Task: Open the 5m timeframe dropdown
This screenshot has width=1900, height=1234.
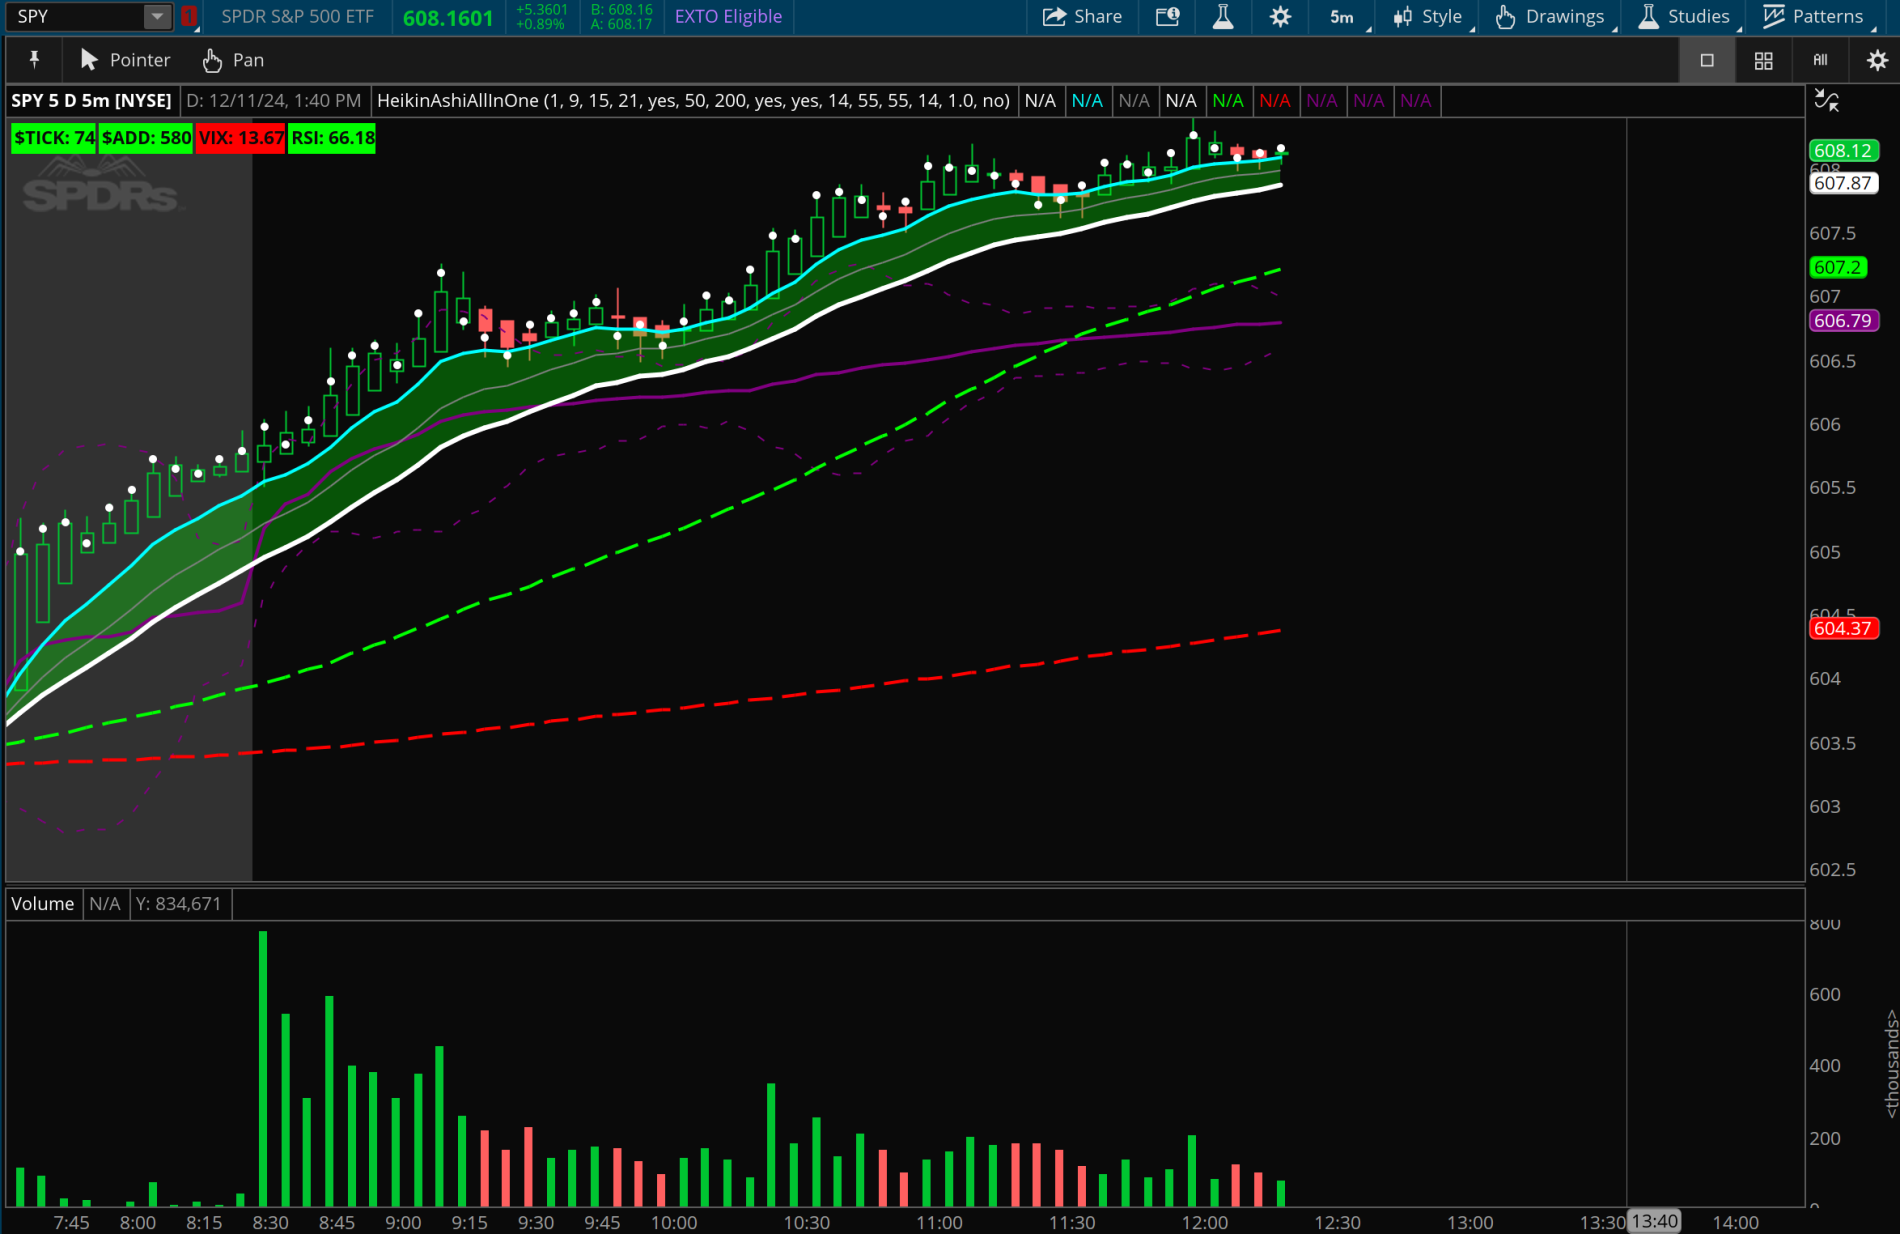Action: (1341, 16)
